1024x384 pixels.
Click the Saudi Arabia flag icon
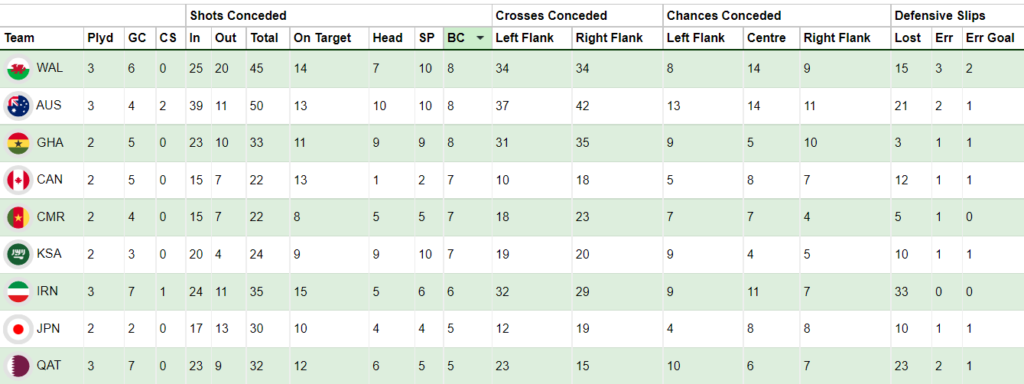tap(18, 255)
